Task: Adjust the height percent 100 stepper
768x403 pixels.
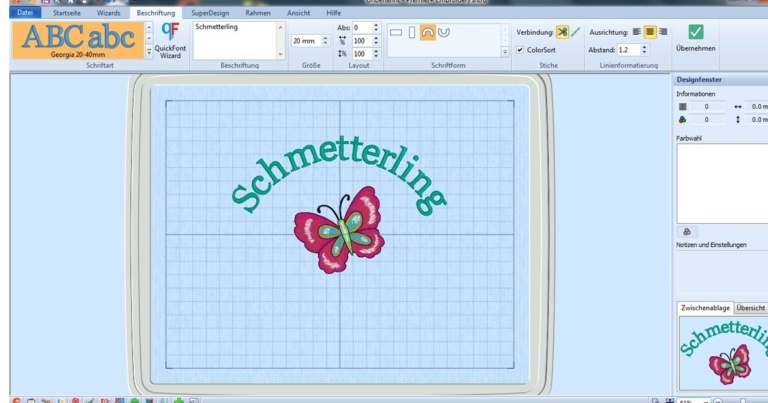Action: click(376, 53)
